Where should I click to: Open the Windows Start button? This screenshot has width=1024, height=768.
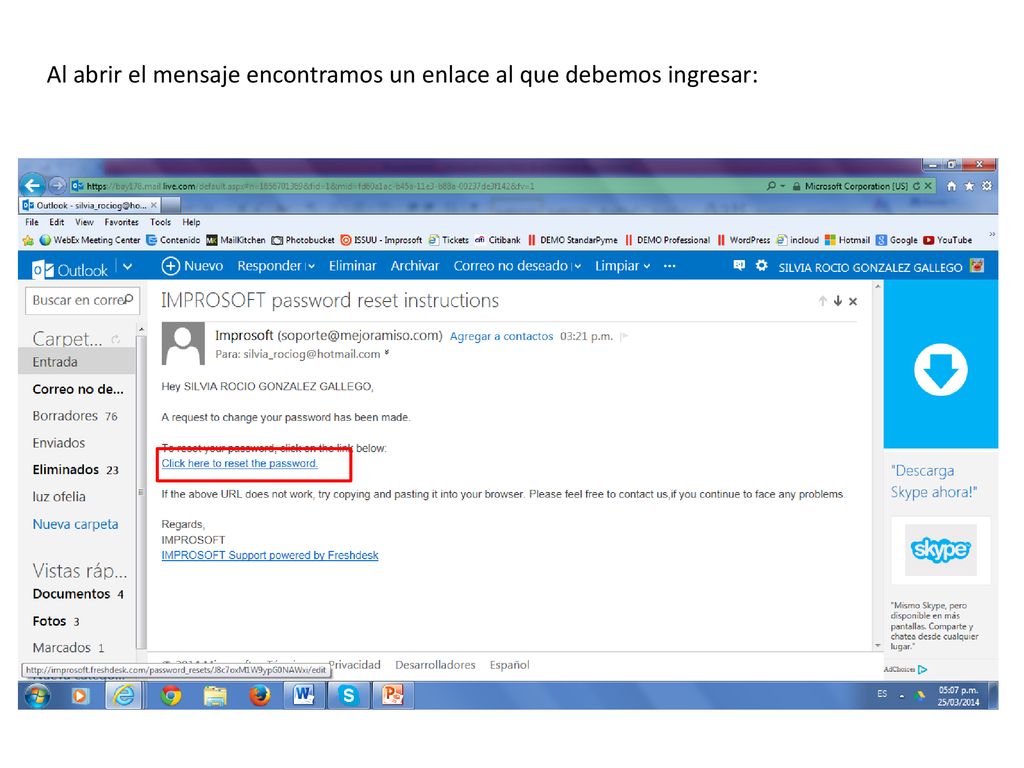click(37, 696)
